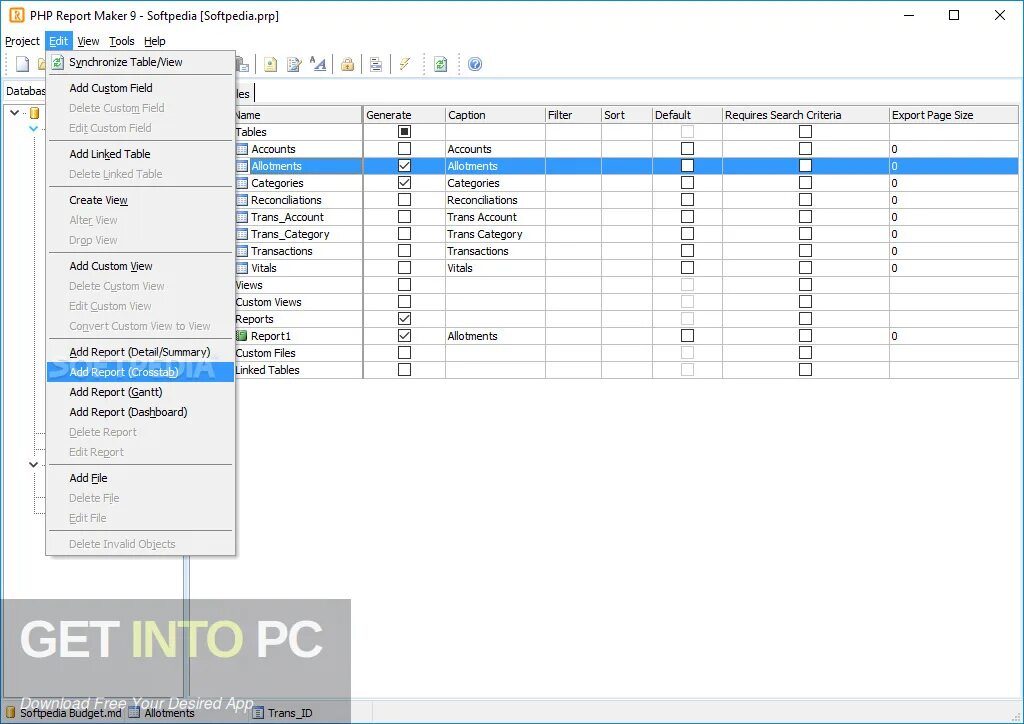The width and height of the screenshot is (1024, 724).
Task: Click the Trans_Account table icon
Action: [242, 217]
